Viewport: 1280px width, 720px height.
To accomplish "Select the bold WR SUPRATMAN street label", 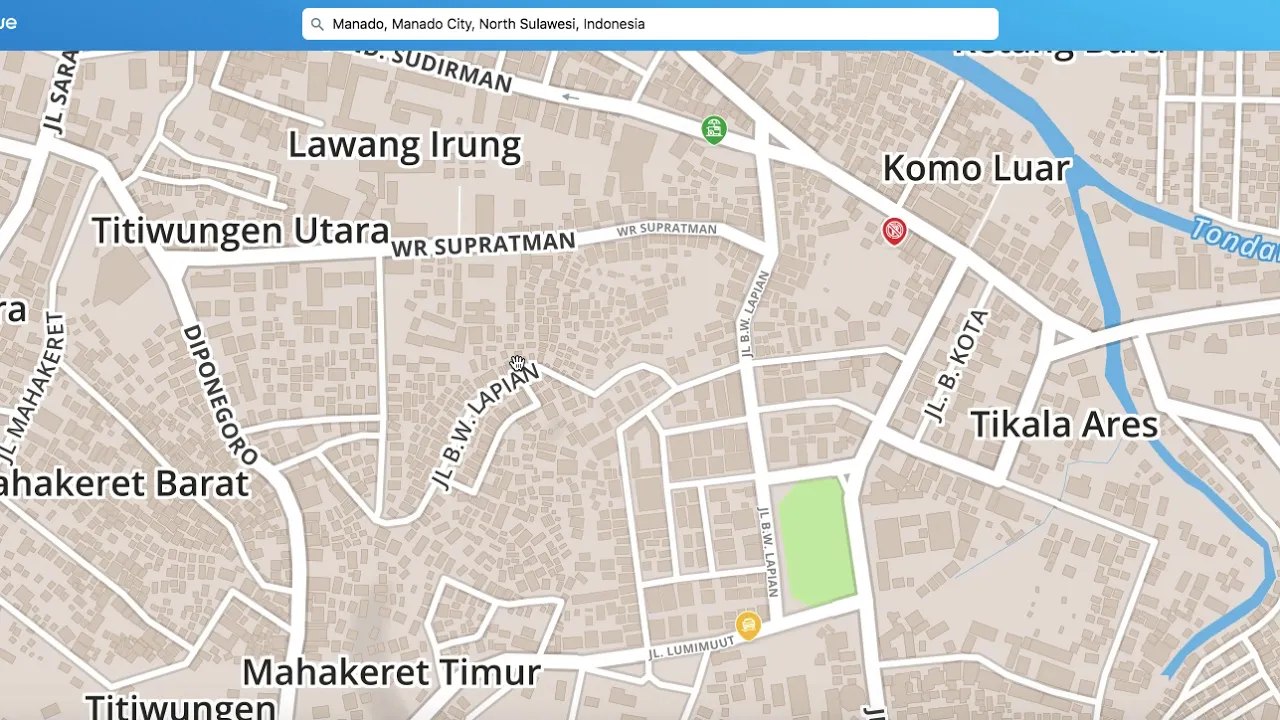I will [x=484, y=244].
